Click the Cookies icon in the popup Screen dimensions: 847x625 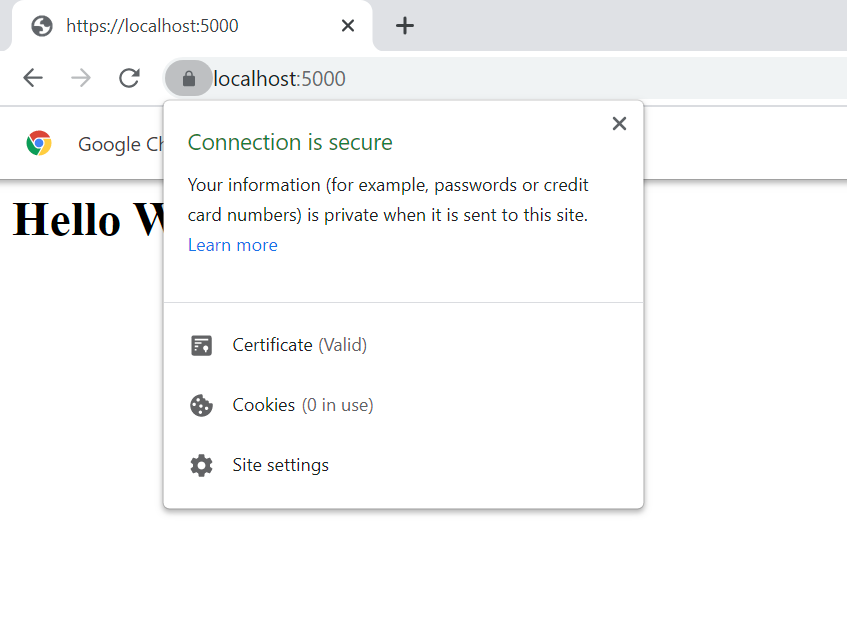coord(201,405)
